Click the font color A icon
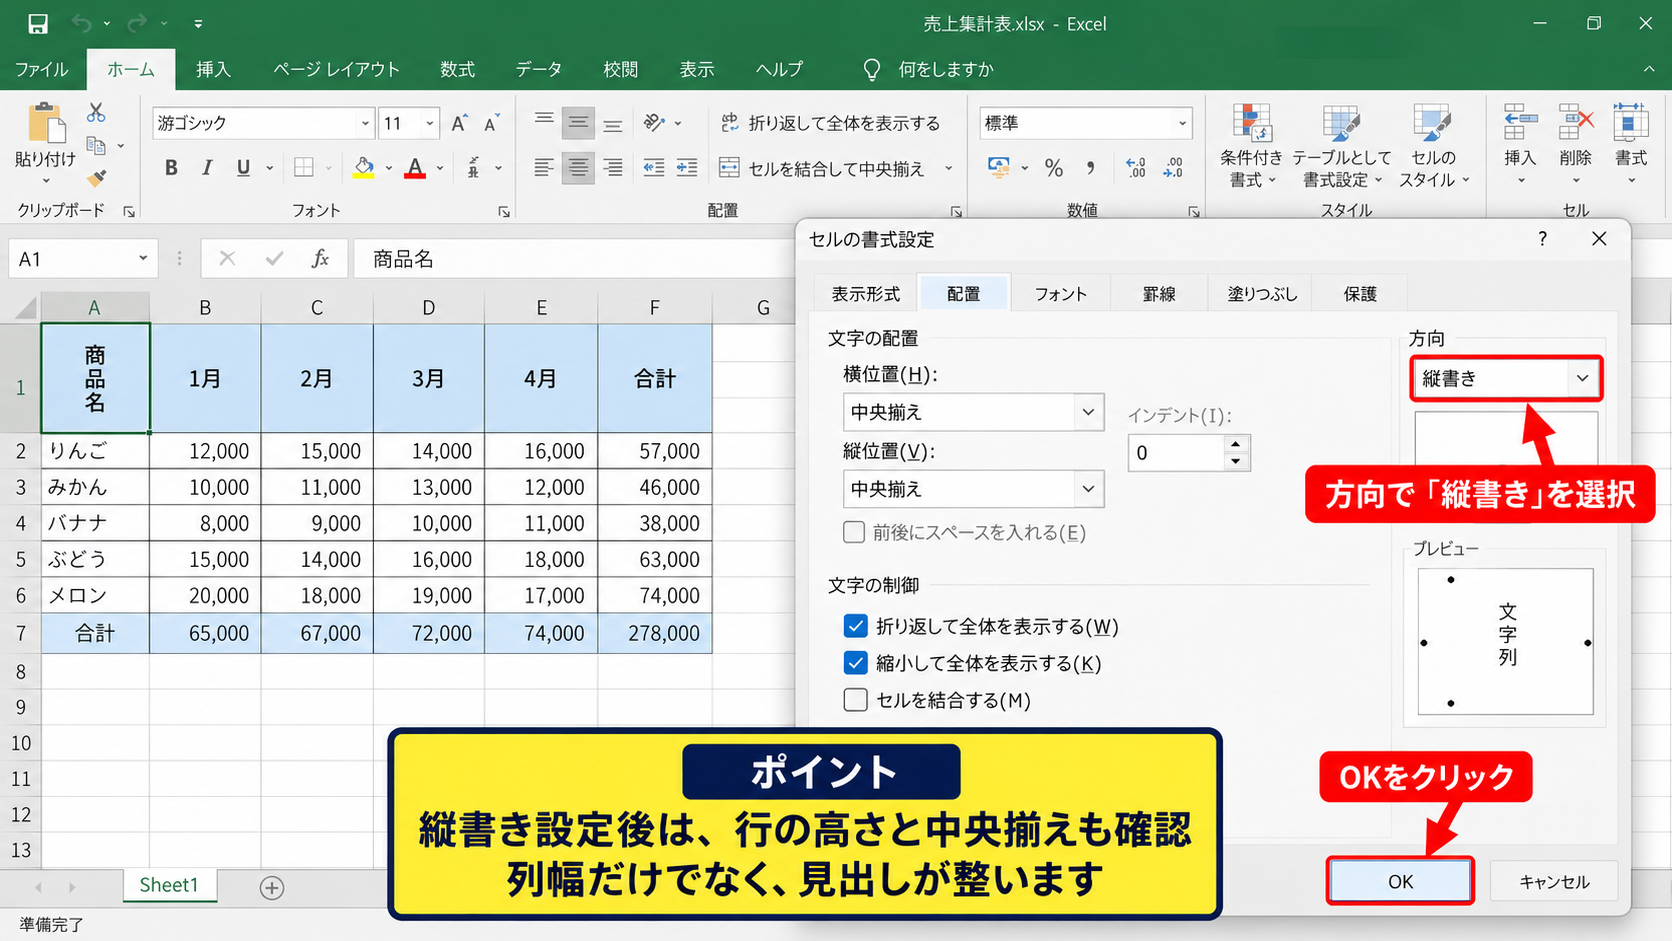Viewport: 1672px width, 941px height. coord(415,168)
